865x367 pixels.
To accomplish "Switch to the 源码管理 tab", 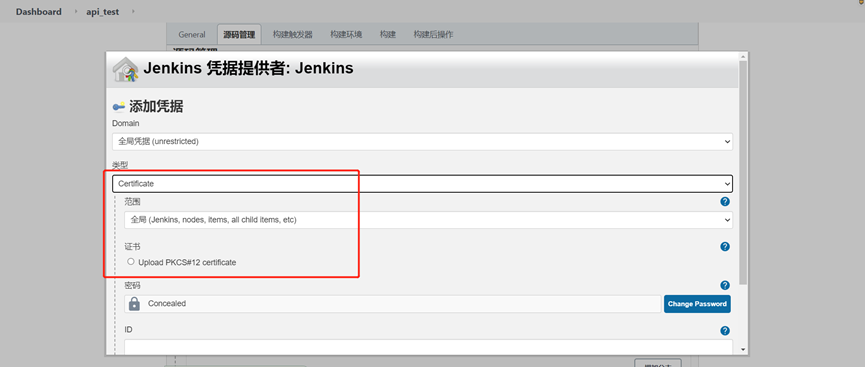I will click(x=239, y=34).
